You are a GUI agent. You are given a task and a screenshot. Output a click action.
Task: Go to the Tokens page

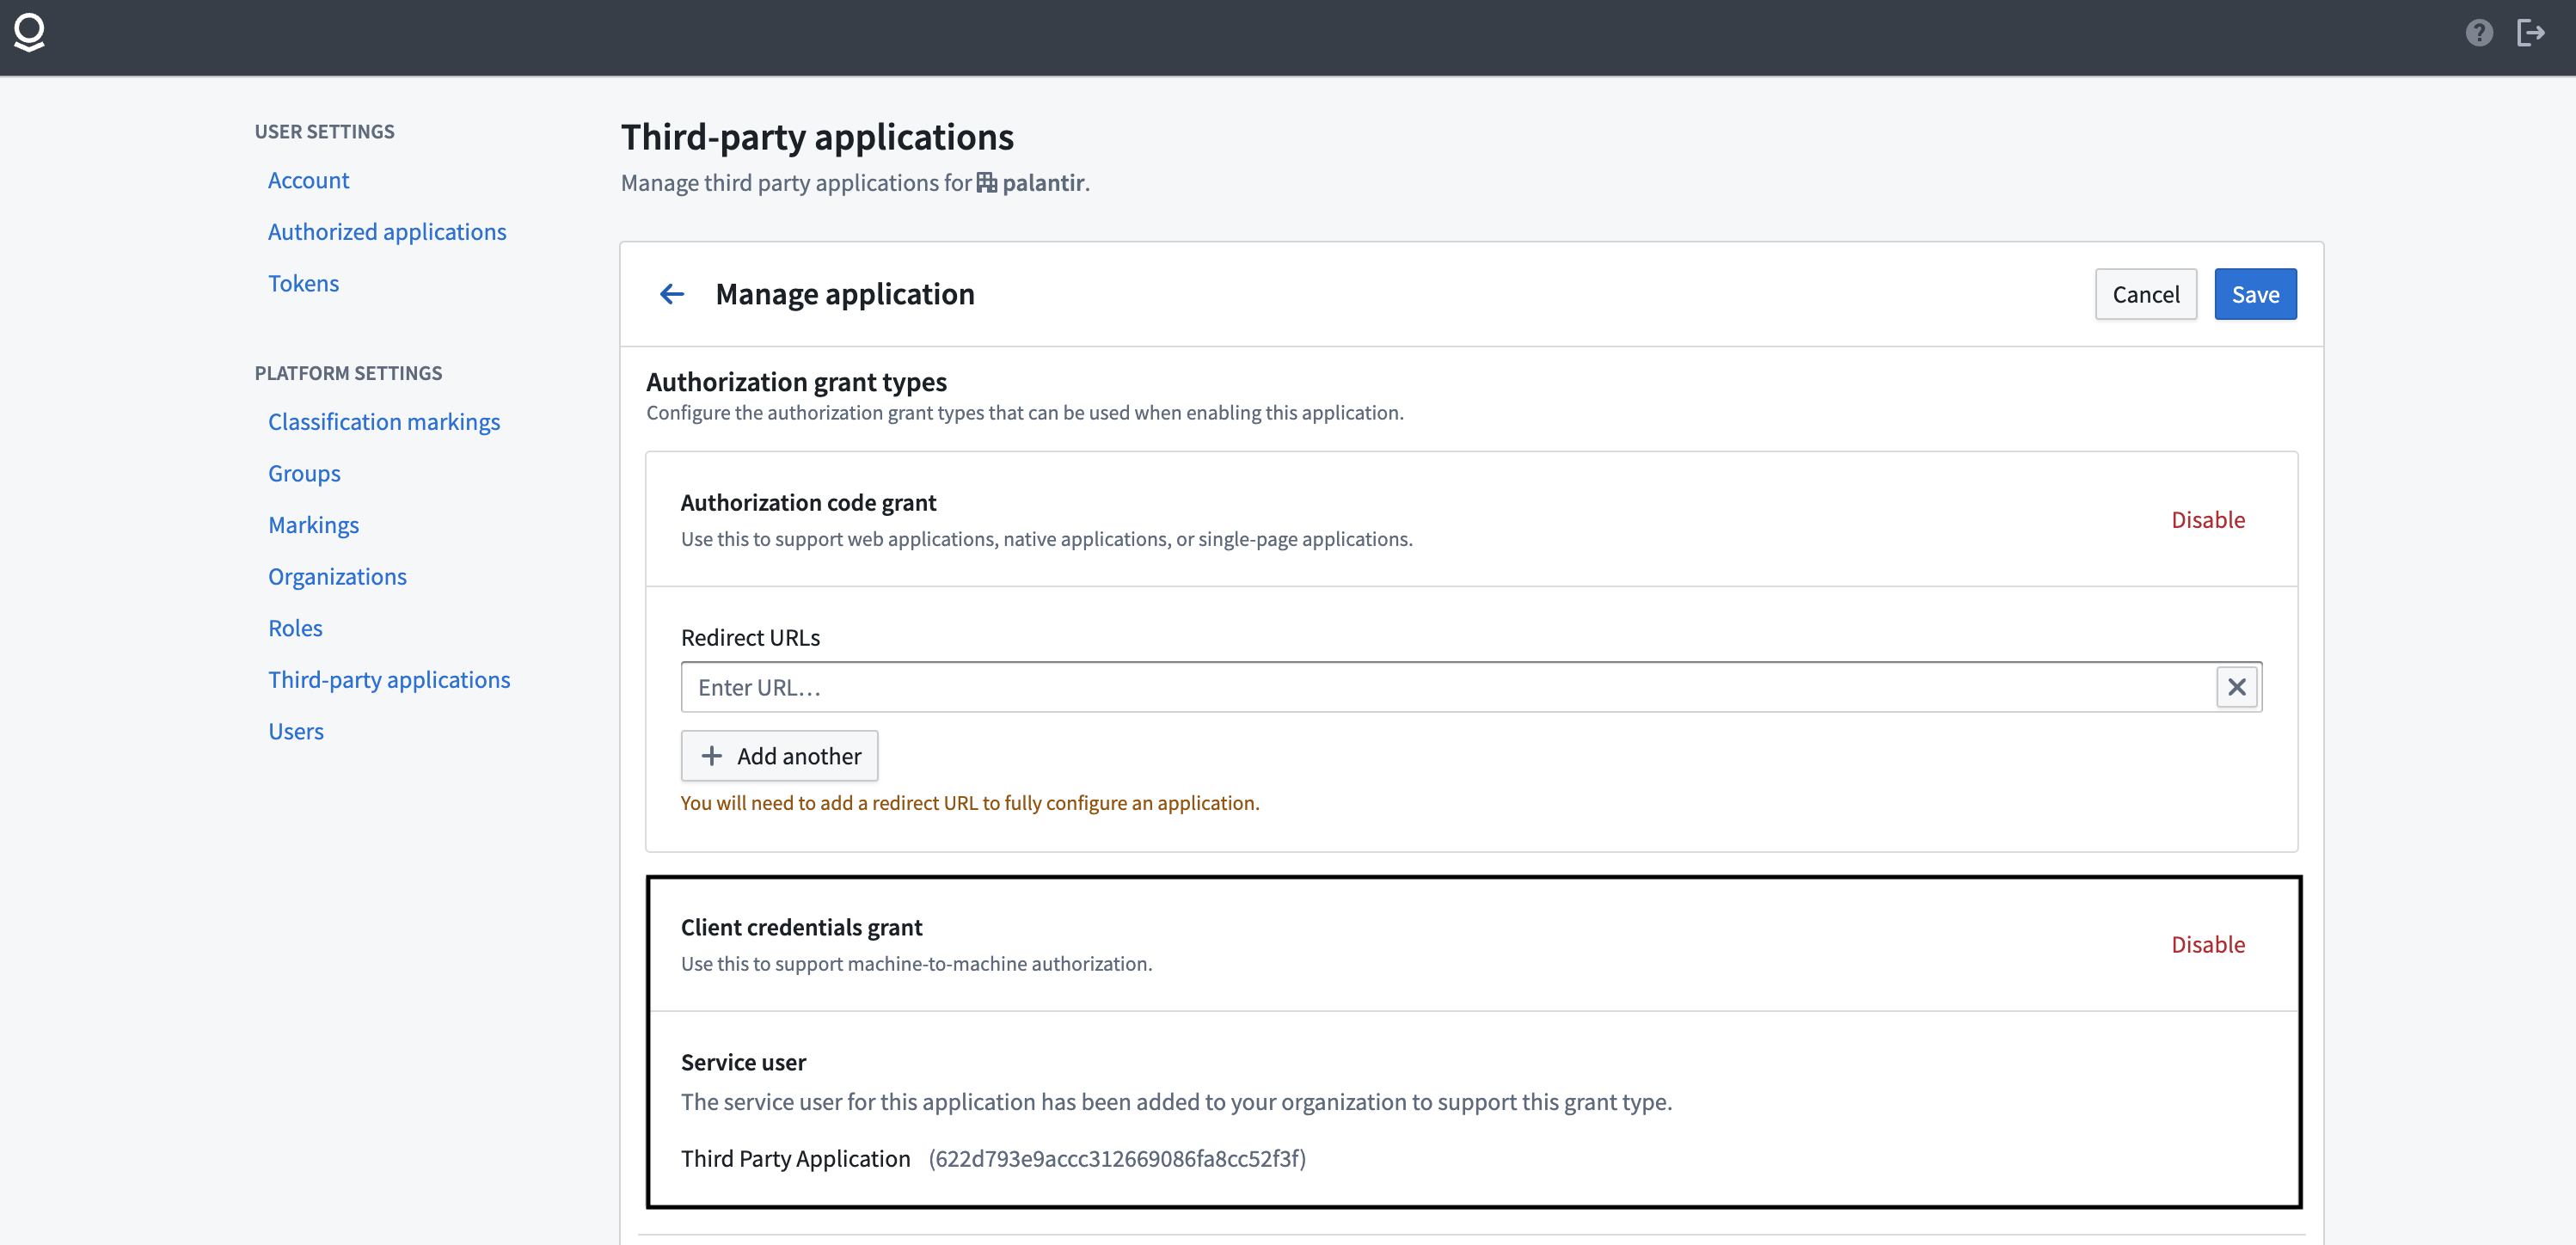click(x=303, y=284)
